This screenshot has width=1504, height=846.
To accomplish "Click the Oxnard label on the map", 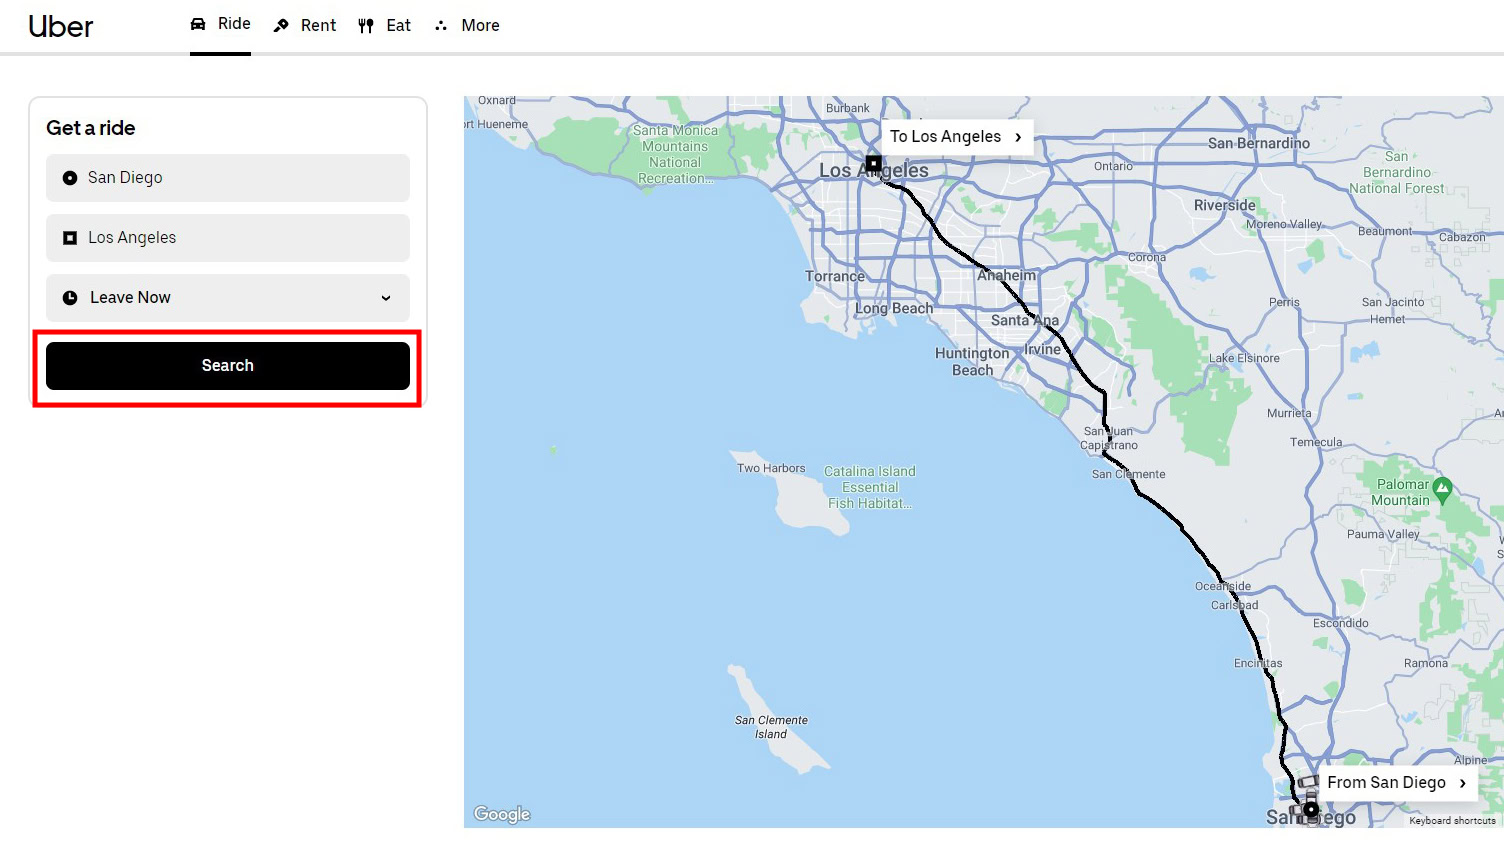I will tap(497, 100).
